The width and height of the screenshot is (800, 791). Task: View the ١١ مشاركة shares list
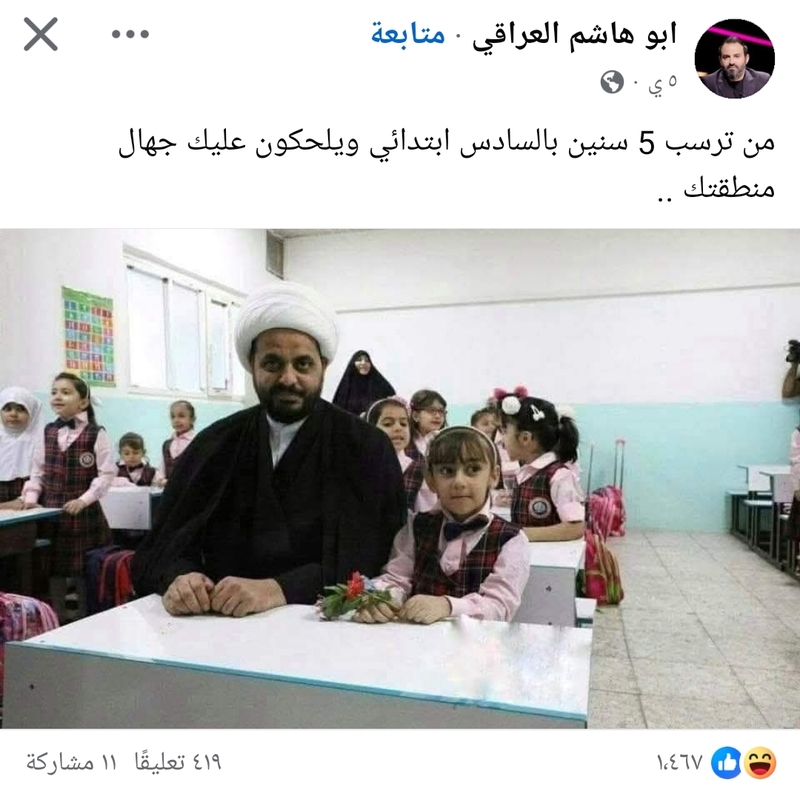coord(72,763)
